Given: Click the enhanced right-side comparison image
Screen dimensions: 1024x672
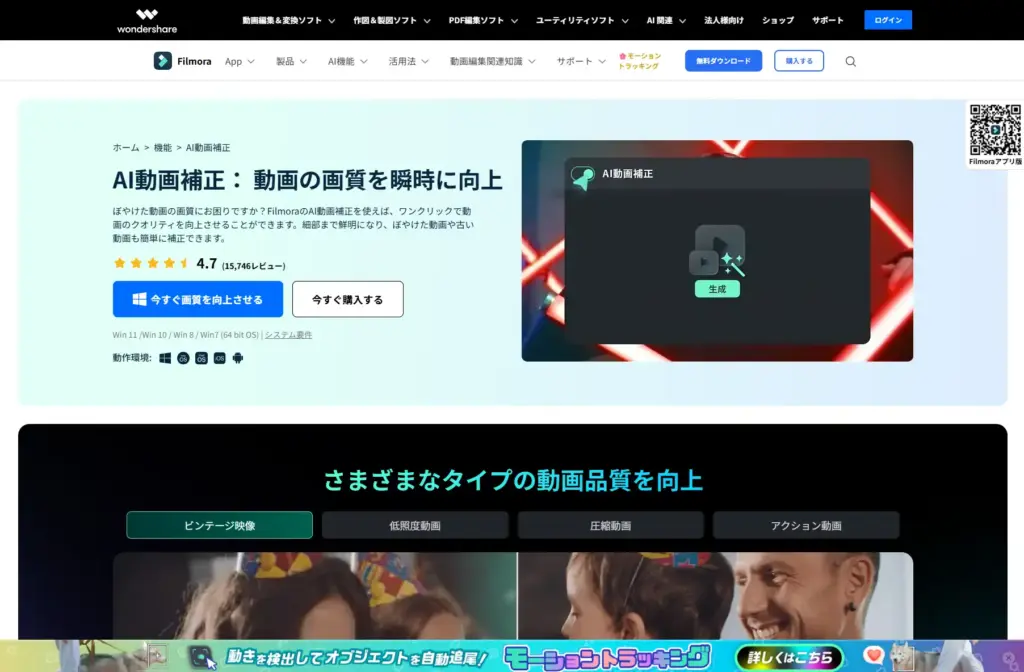Looking at the screenshot, I should 716,596.
